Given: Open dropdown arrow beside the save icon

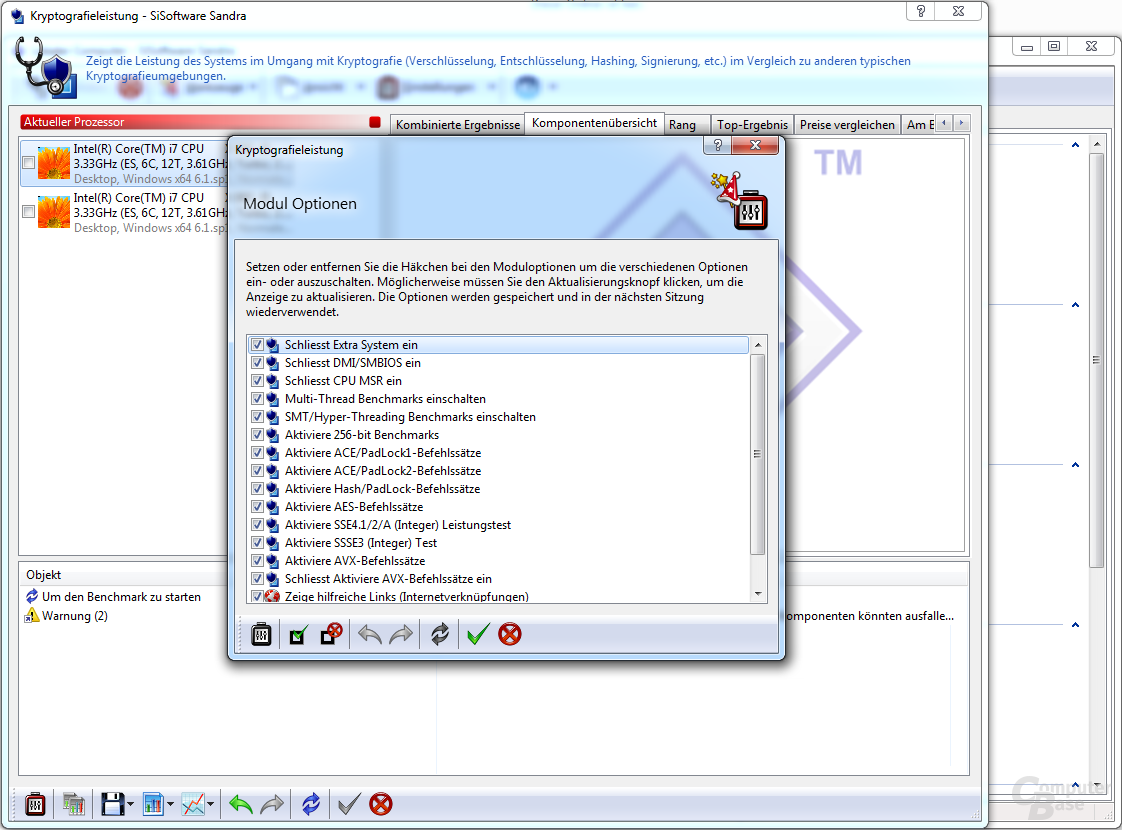Looking at the screenshot, I should click(x=130, y=804).
